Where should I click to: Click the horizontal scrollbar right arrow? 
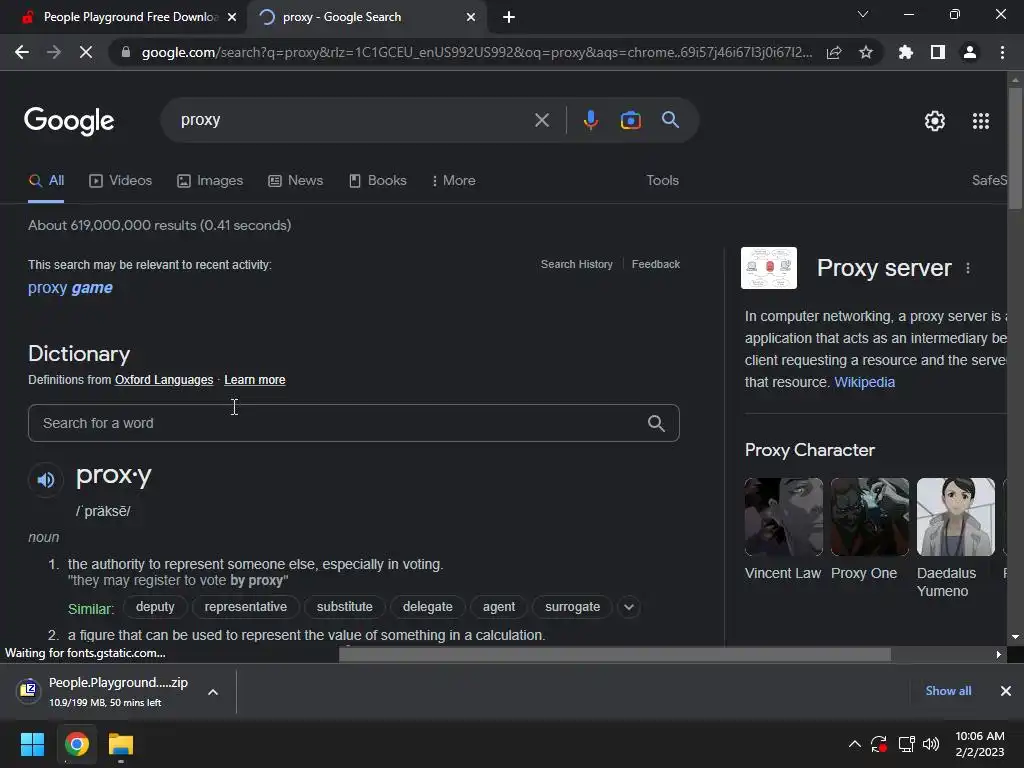click(999, 654)
